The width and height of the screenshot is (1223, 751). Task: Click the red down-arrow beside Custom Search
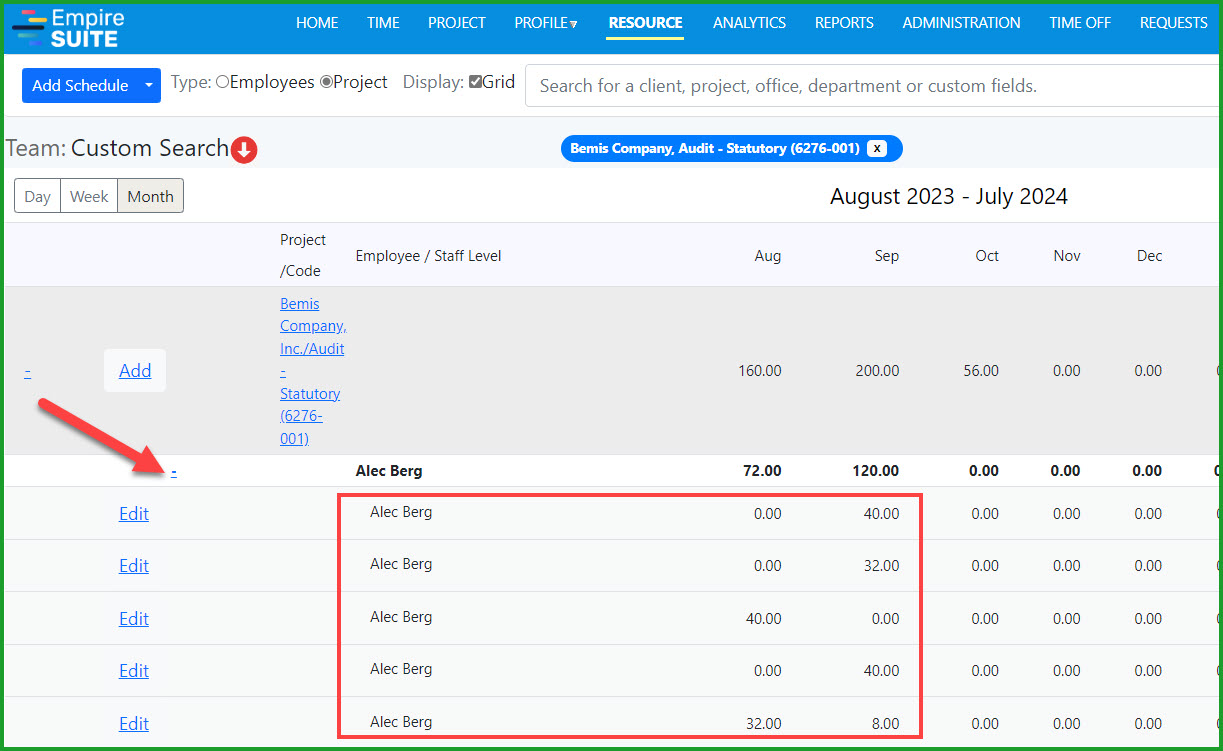244,150
